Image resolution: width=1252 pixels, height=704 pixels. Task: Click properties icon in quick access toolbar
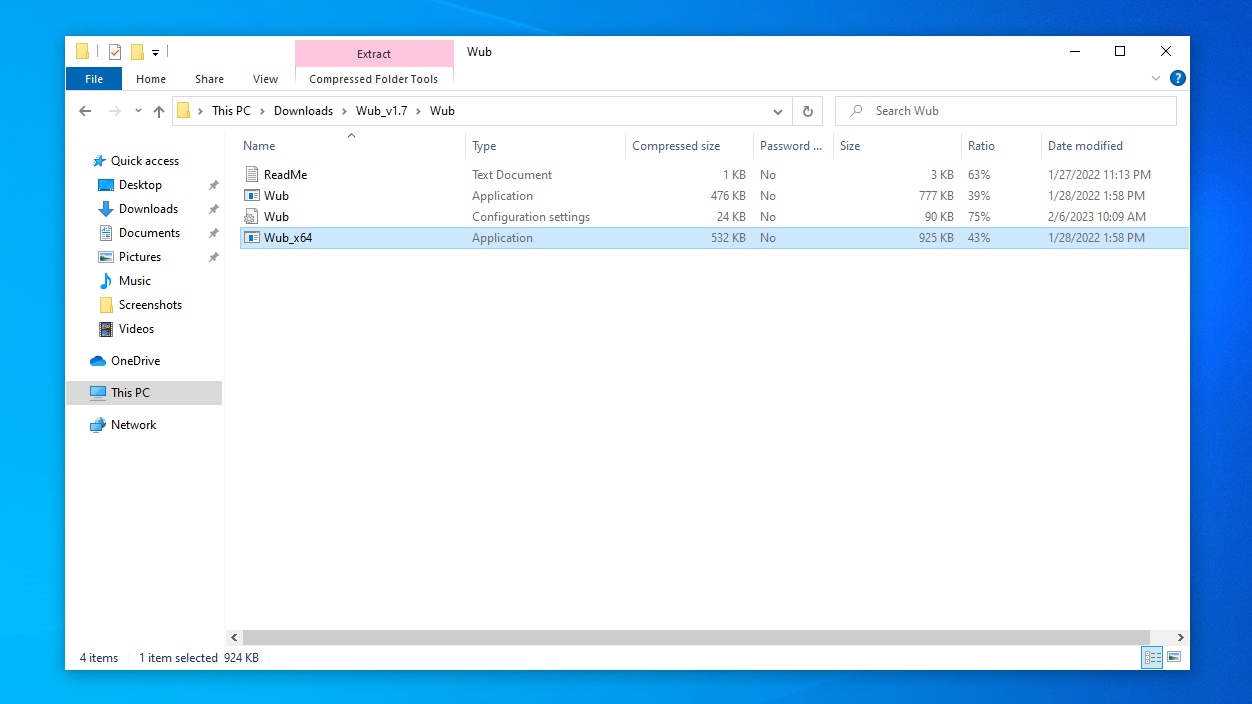point(115,52)
